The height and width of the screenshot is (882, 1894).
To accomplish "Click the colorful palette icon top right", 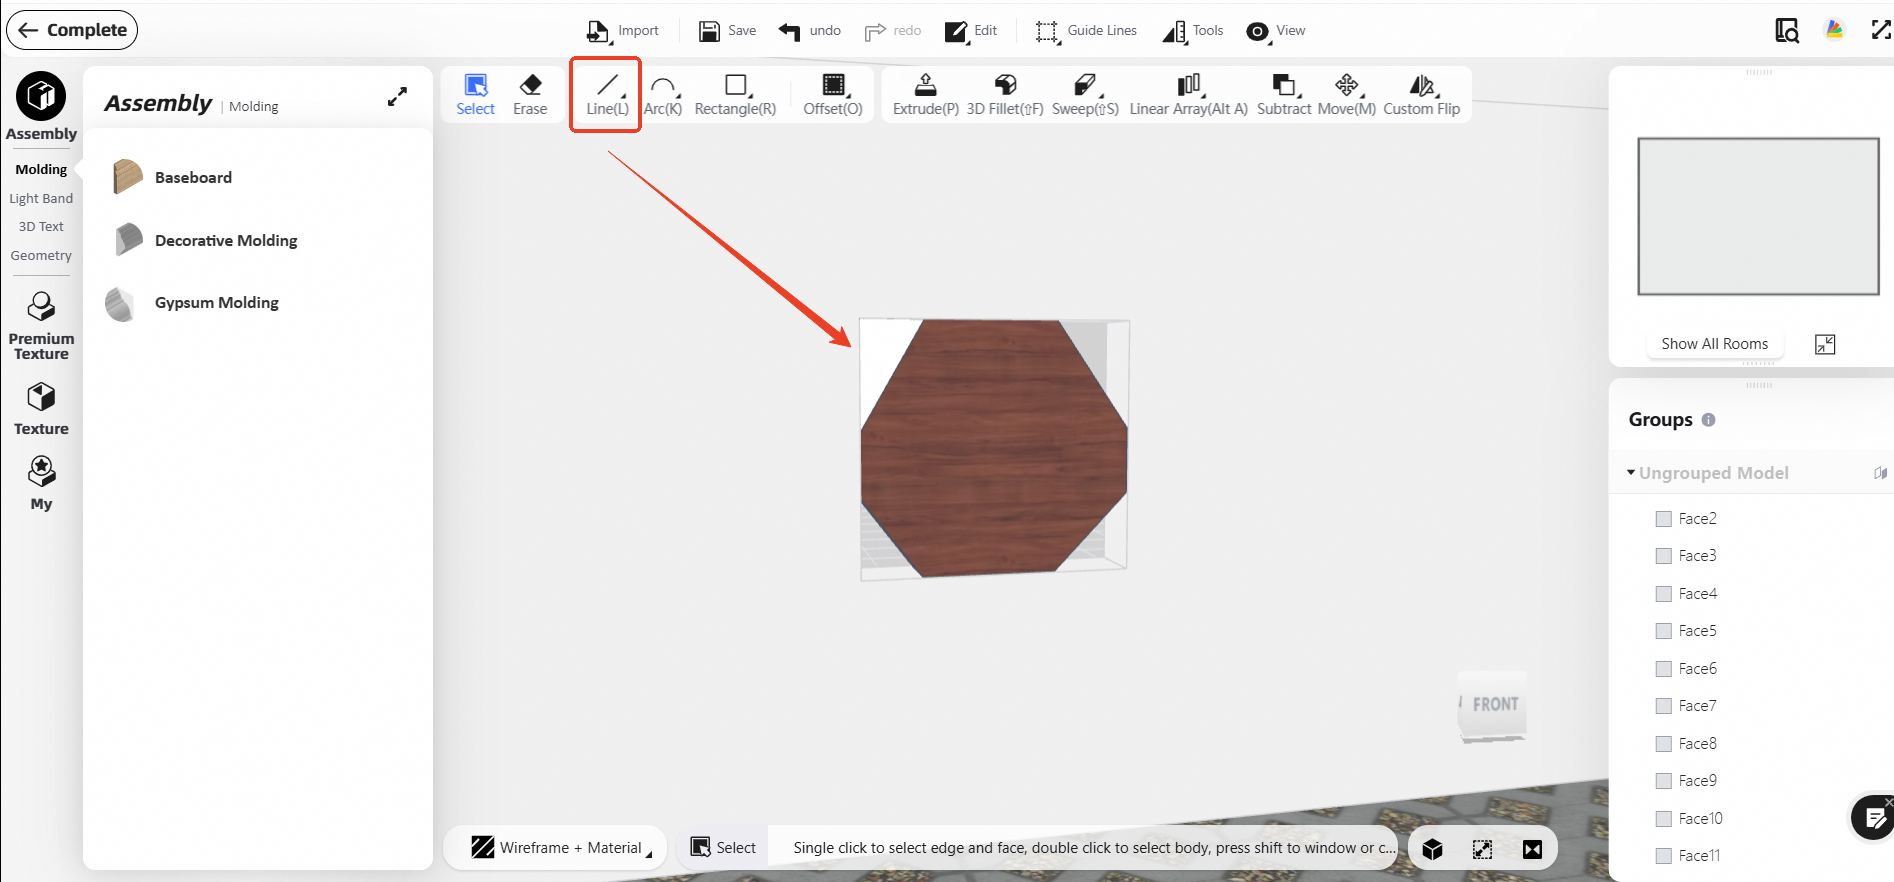I will click(x=1834, y=30).
